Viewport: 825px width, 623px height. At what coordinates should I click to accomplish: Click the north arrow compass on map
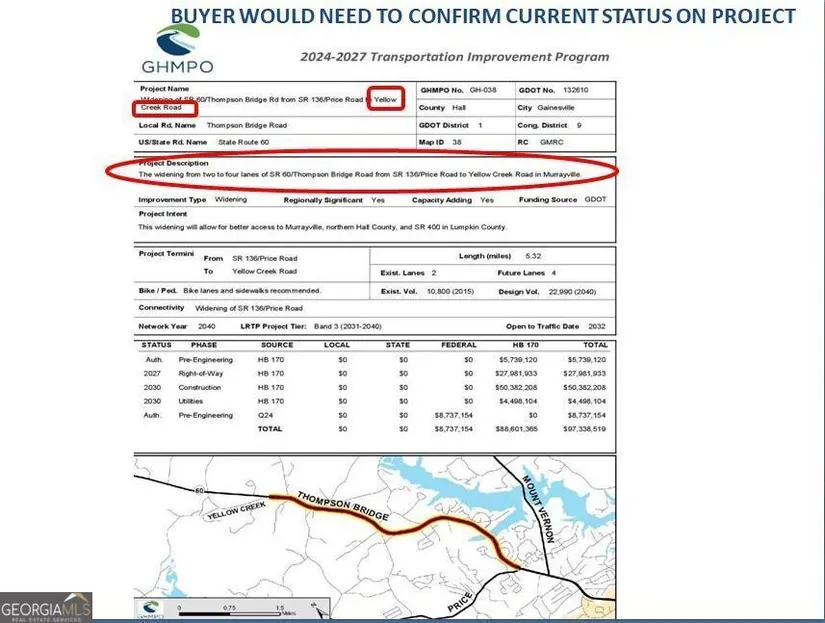tap(319, 608)
